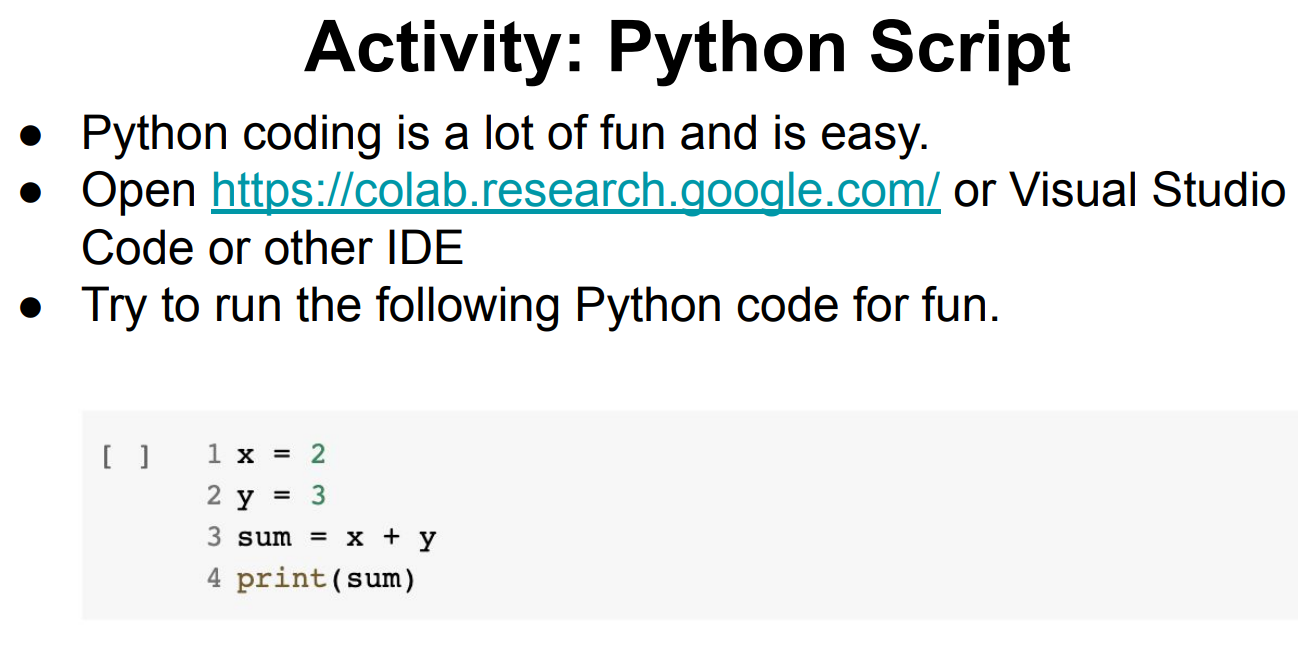Click the text Visual Studio
This screenshot has height=650, width=1316.
1147,190
